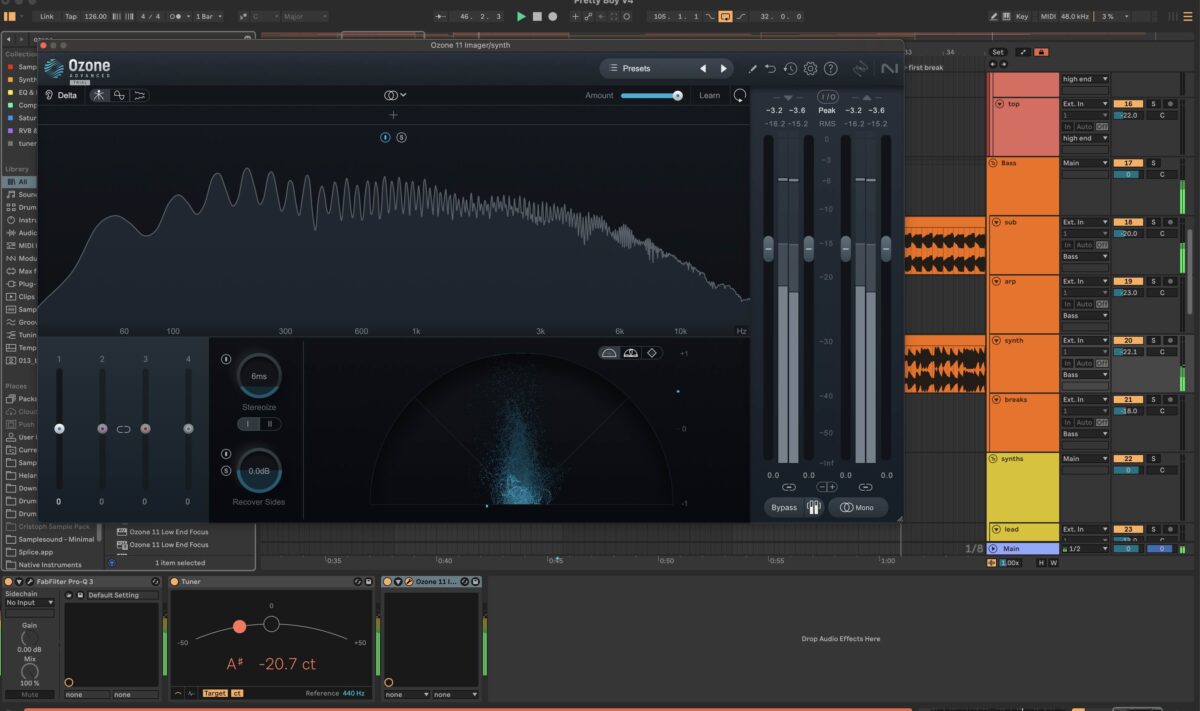Screen dimensions: 1200x711
Task: Click the Tap tempo button
Action: coord(70,17)
